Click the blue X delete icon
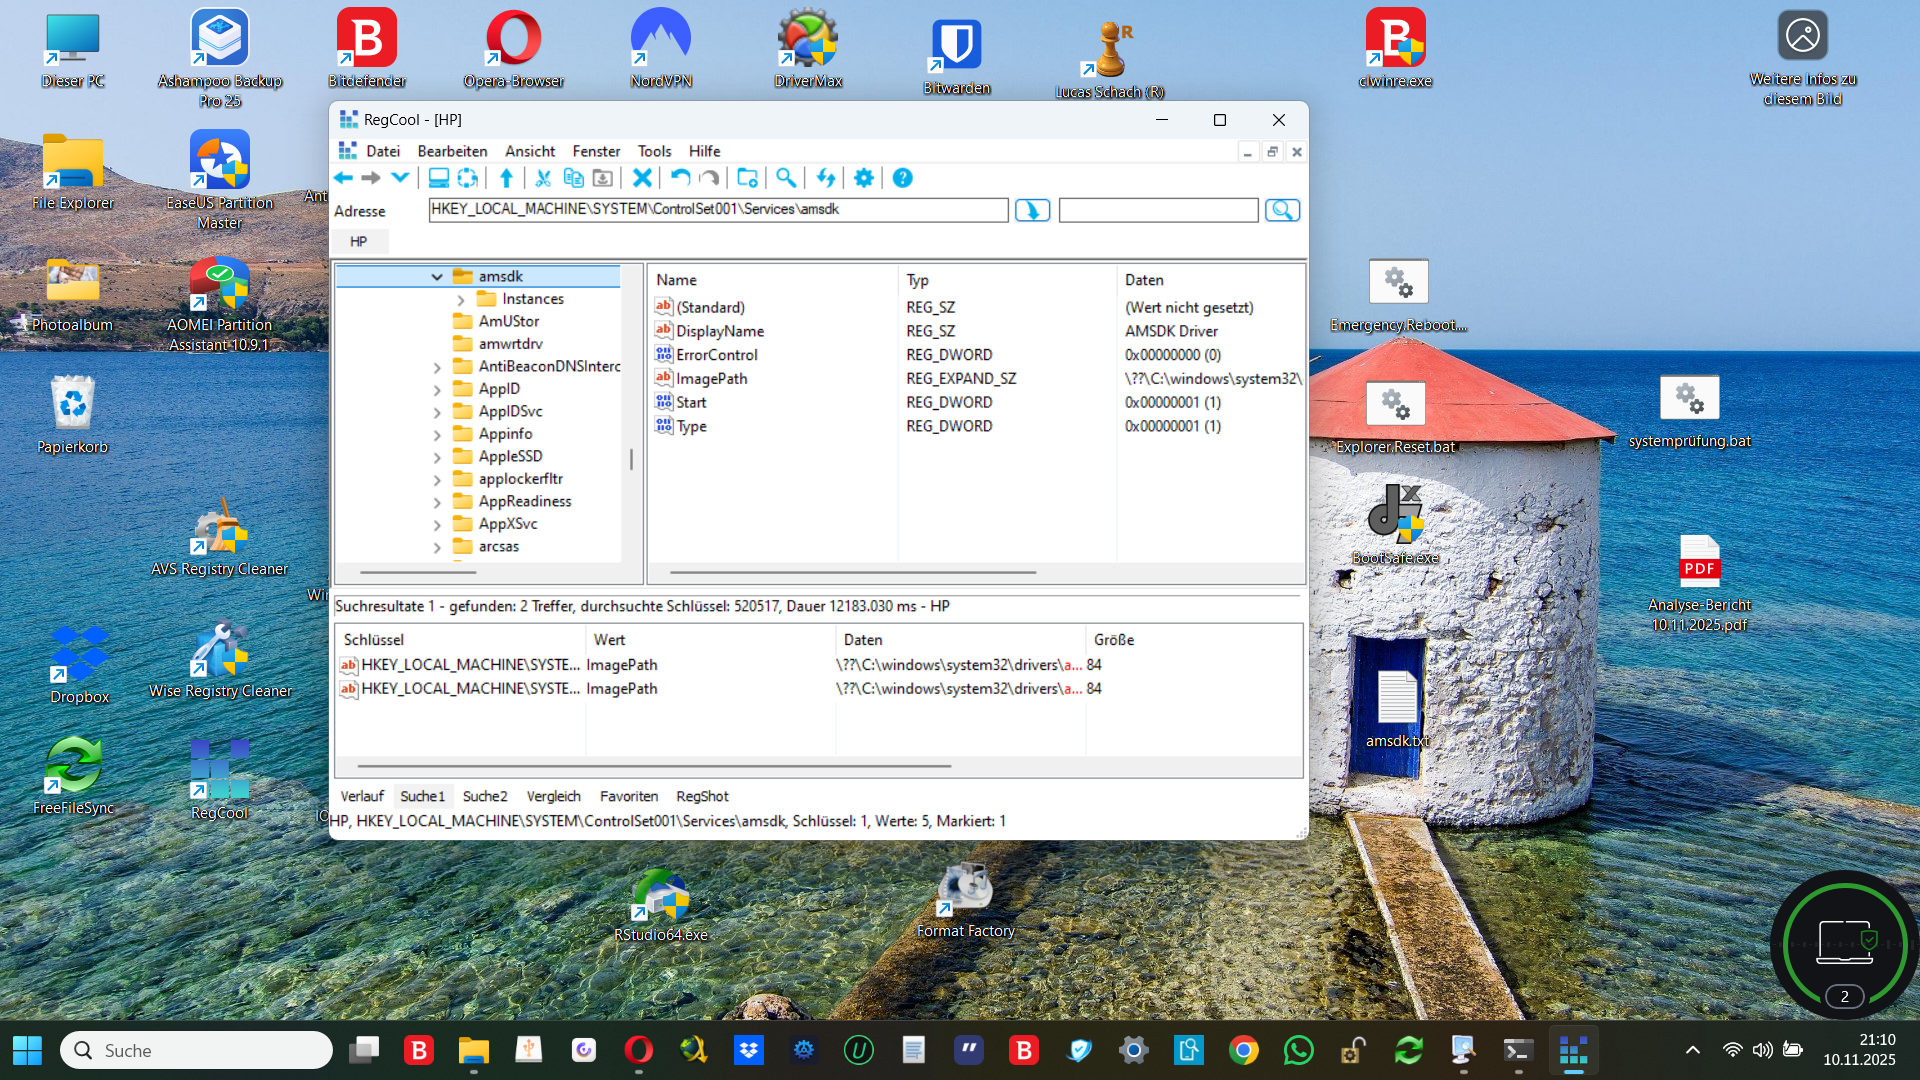The height and width of the screenshot is (1080, 1920). [x=642, y=178]
